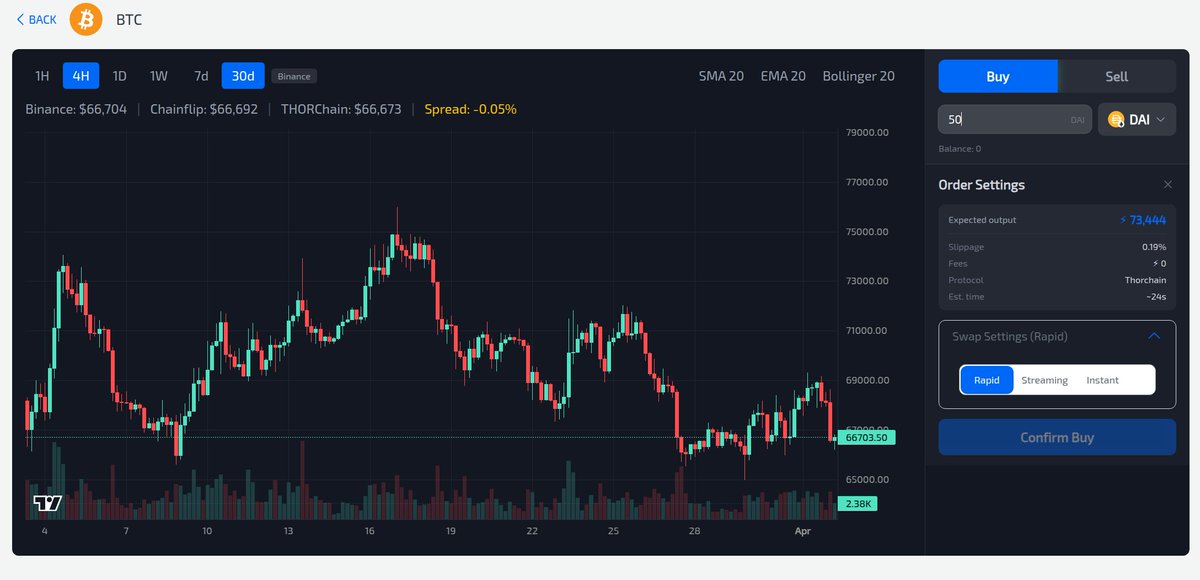Select the Rapid swap mode

(987, 380)
